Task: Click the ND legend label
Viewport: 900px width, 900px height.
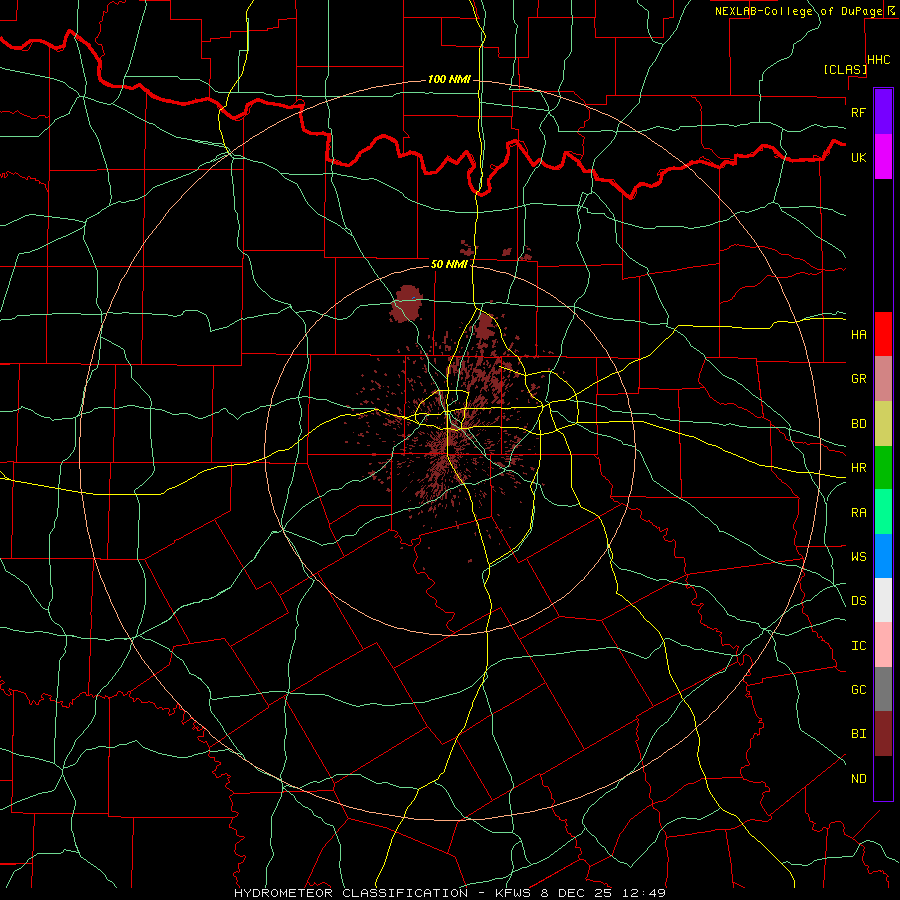Action: [x=858, y=779]
